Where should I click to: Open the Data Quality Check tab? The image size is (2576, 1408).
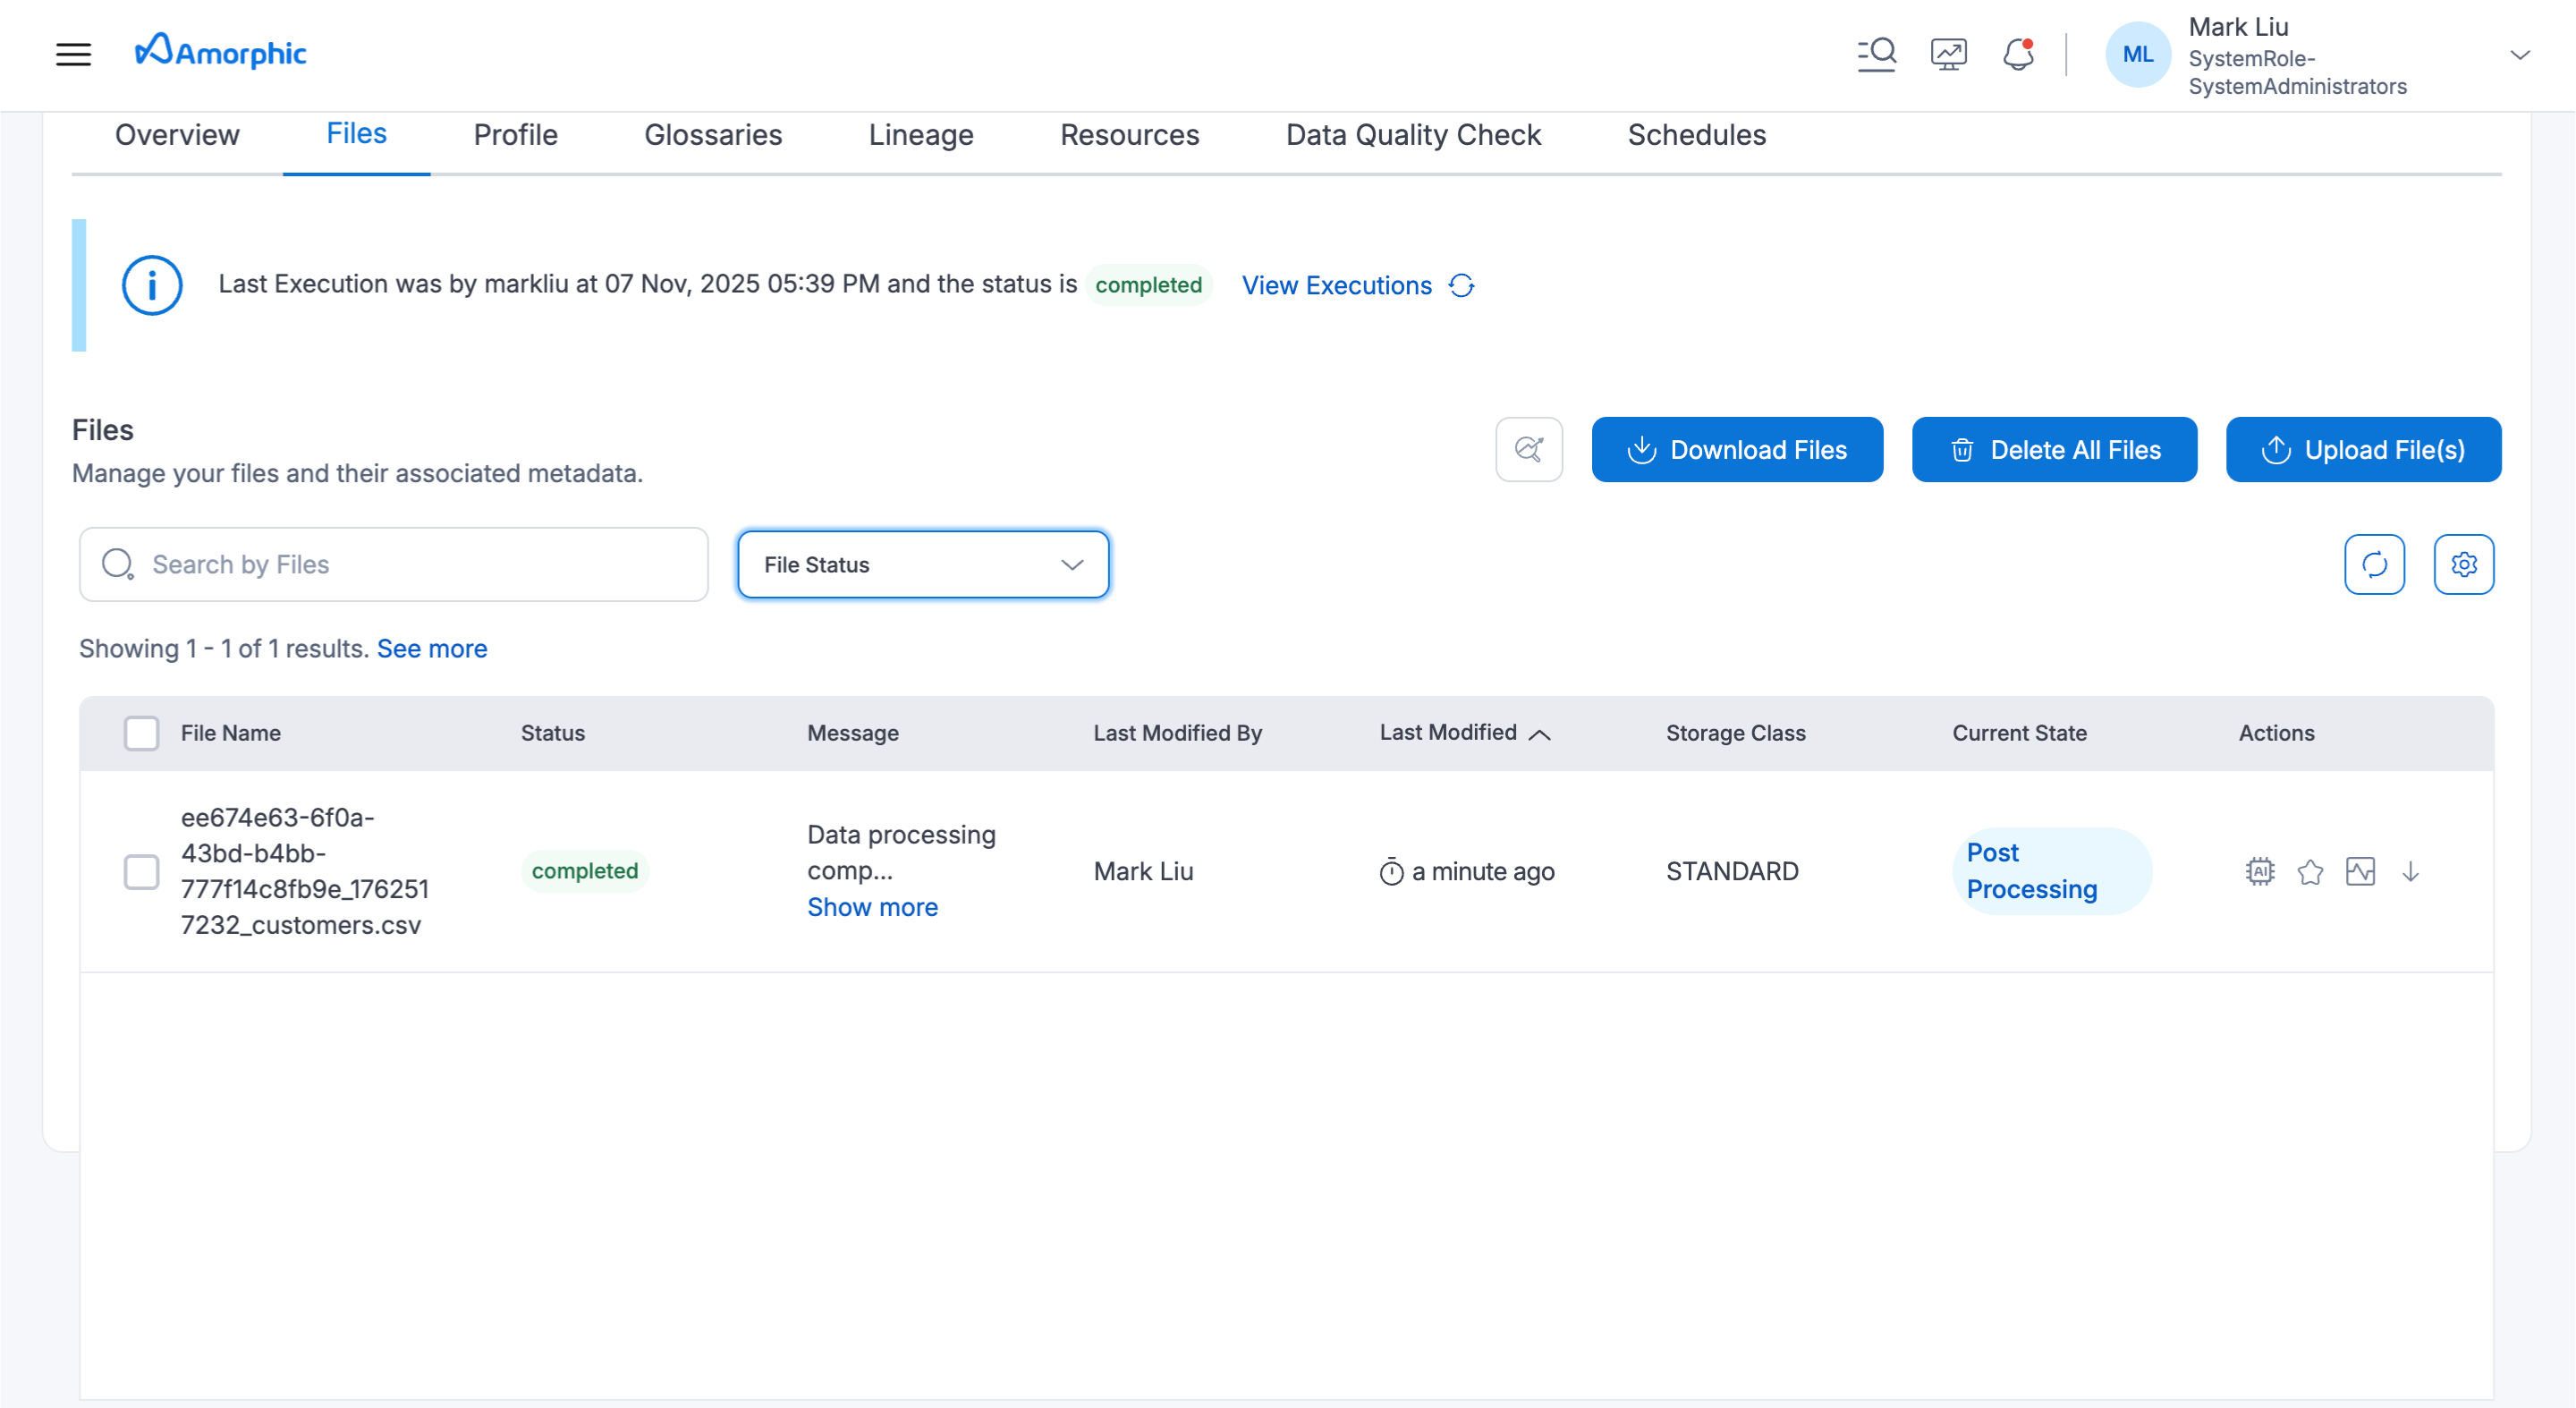(x=1412, y=135)
